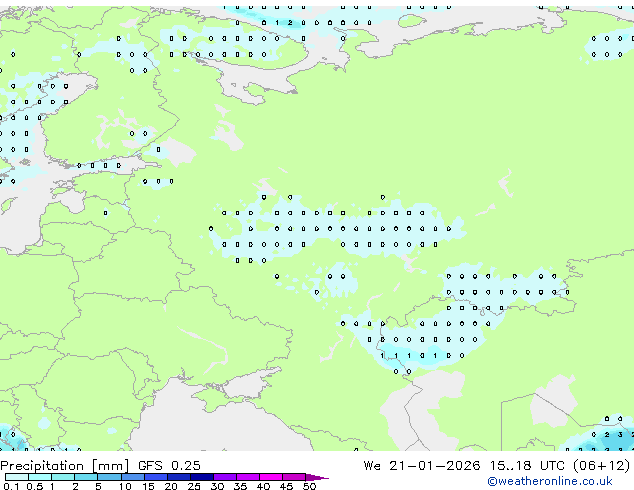Pick the 1–2 mm legend swatch
Viewport: 634px width, 490px height.
pos(63,477)
